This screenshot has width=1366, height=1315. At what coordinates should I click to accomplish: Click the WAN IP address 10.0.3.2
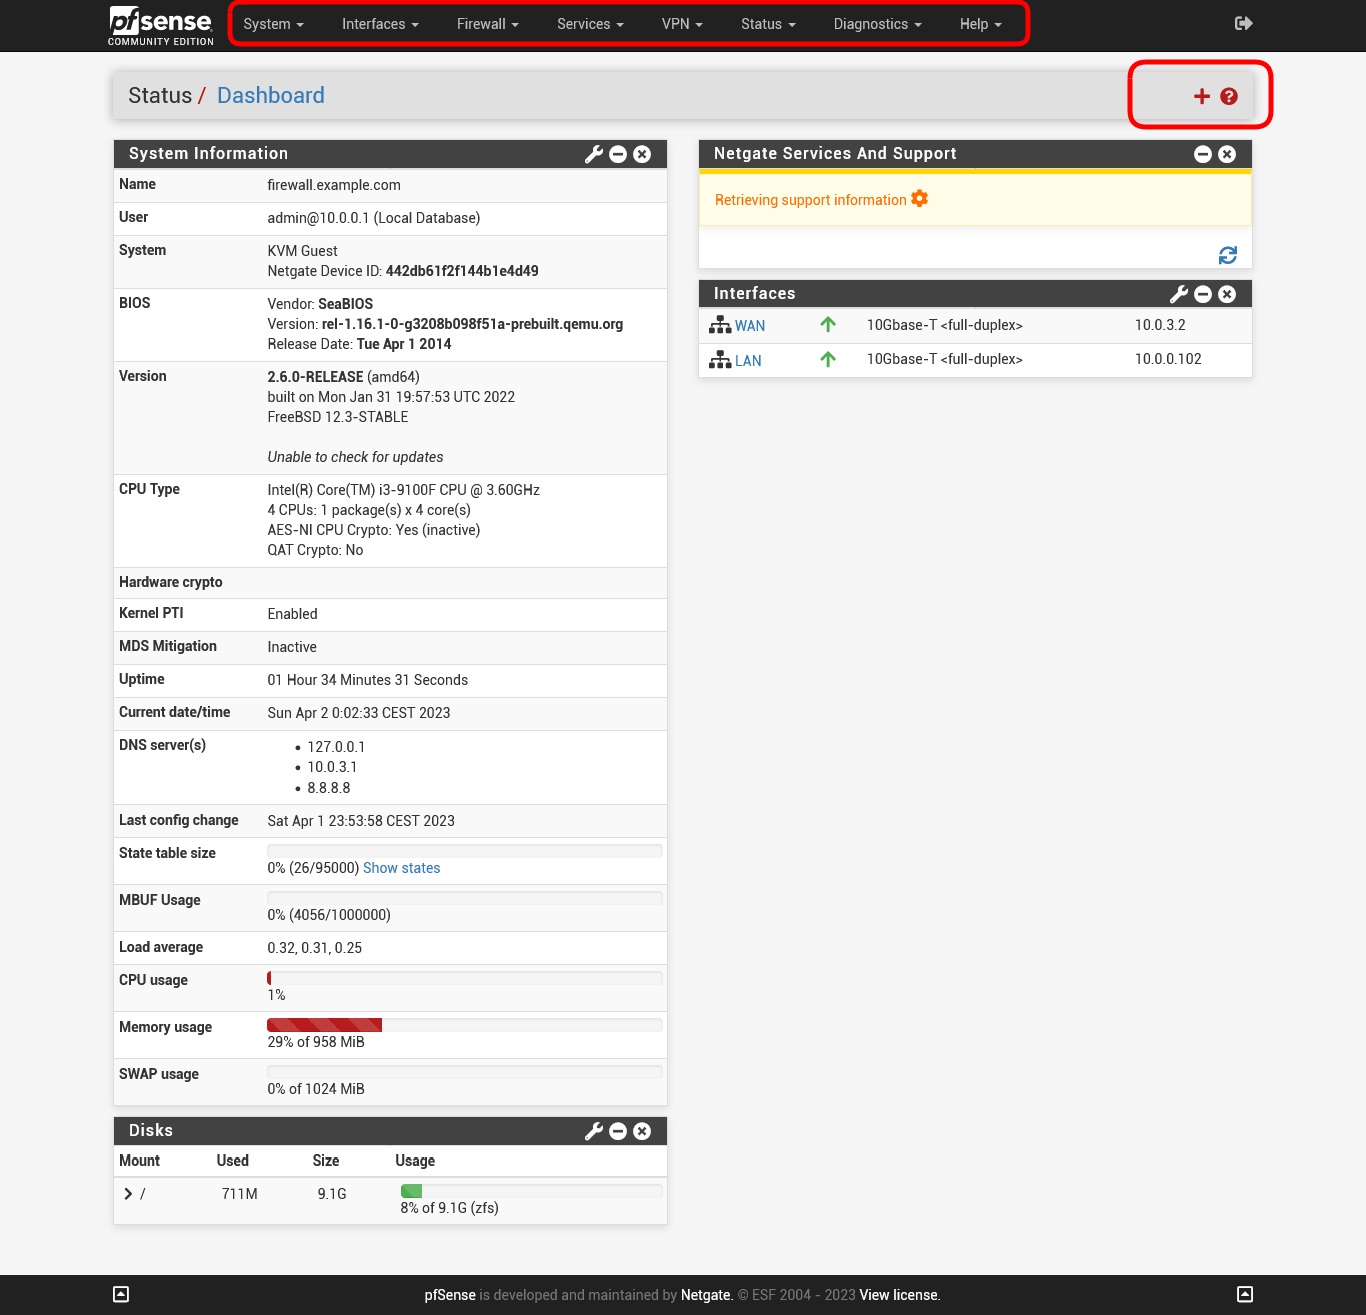(x=1160, y=325)
